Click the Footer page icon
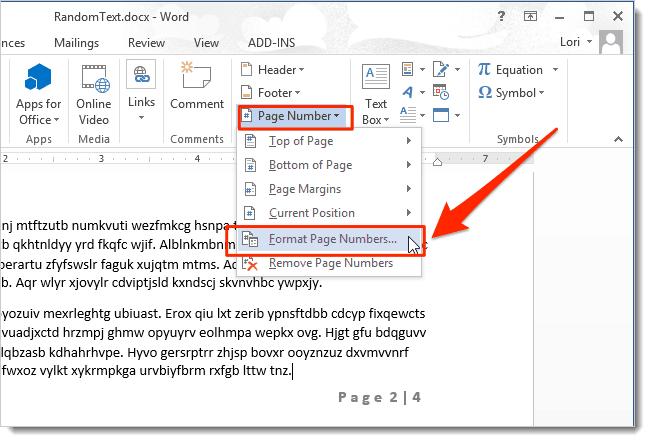The width and height of the screenshot is (650, 442). pos(247,92)
